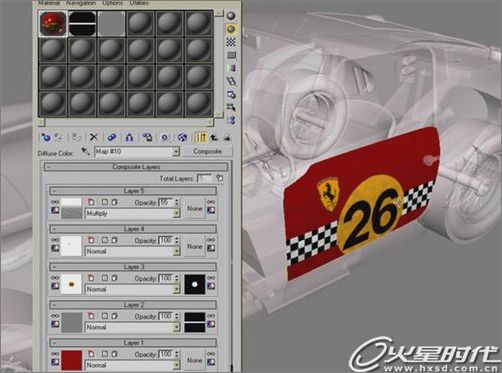
Task: Click the add layer icon beside Total Layers
Action: (x=219, y=178)
